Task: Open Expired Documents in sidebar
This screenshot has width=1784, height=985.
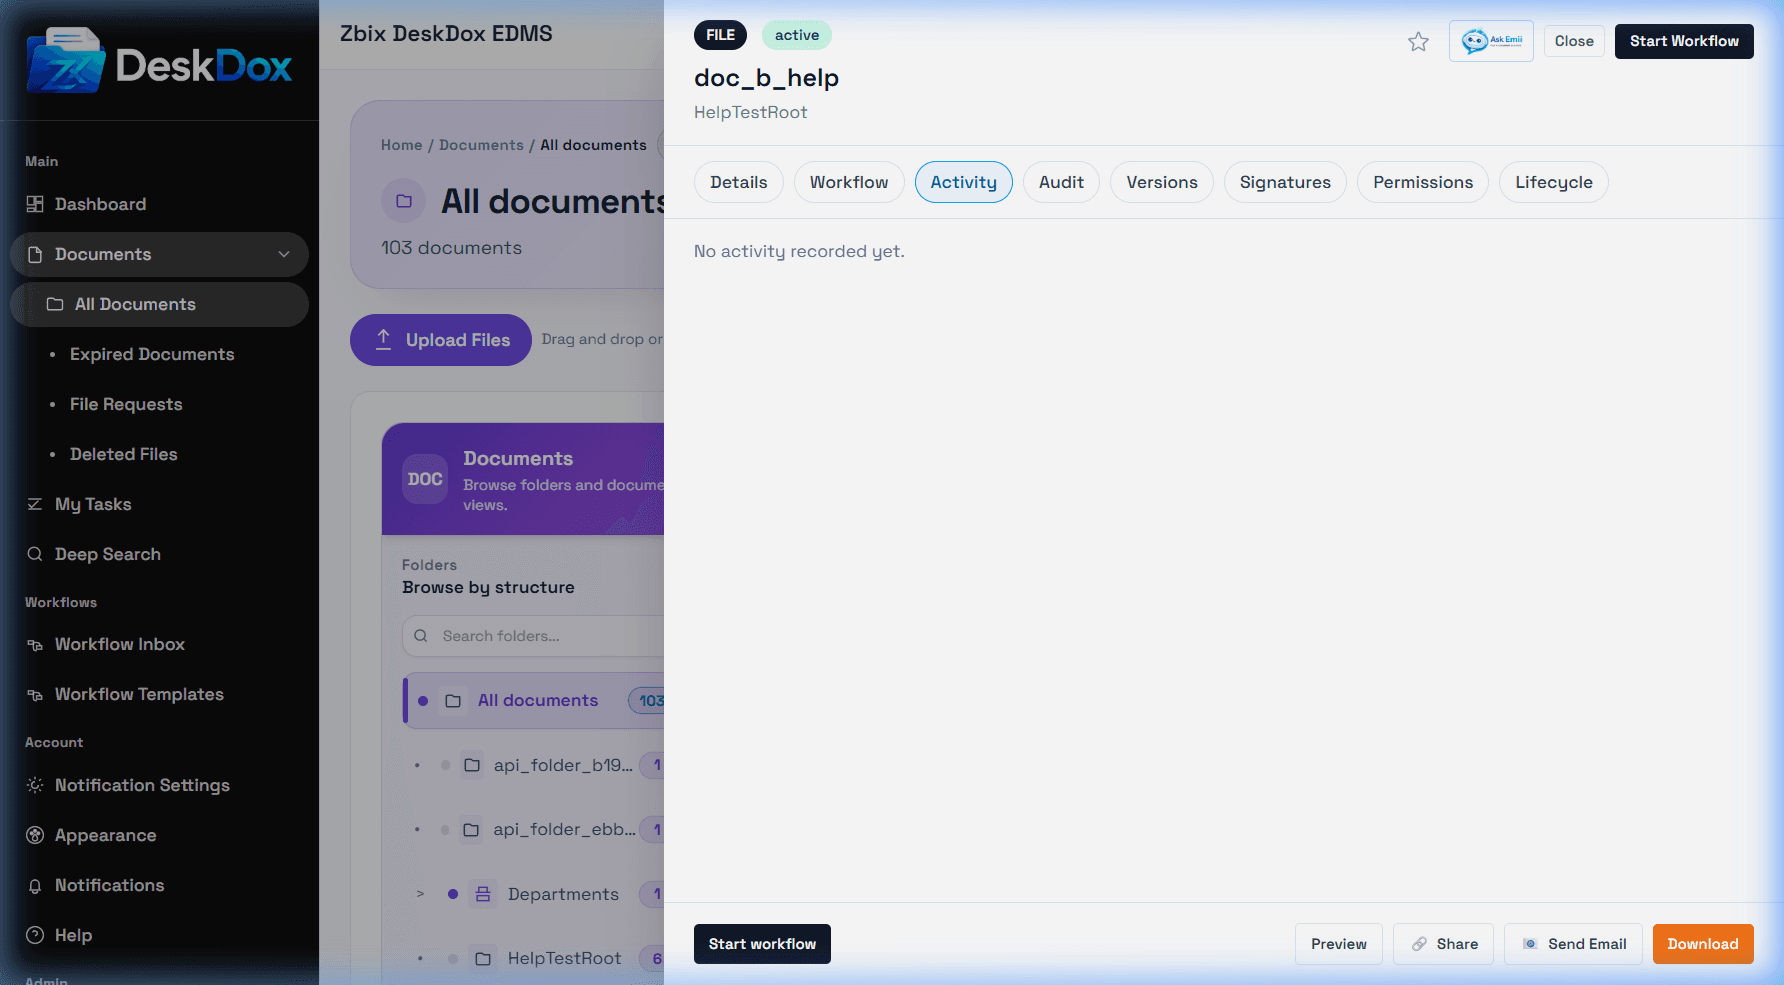Action: (x=152, y=354)
